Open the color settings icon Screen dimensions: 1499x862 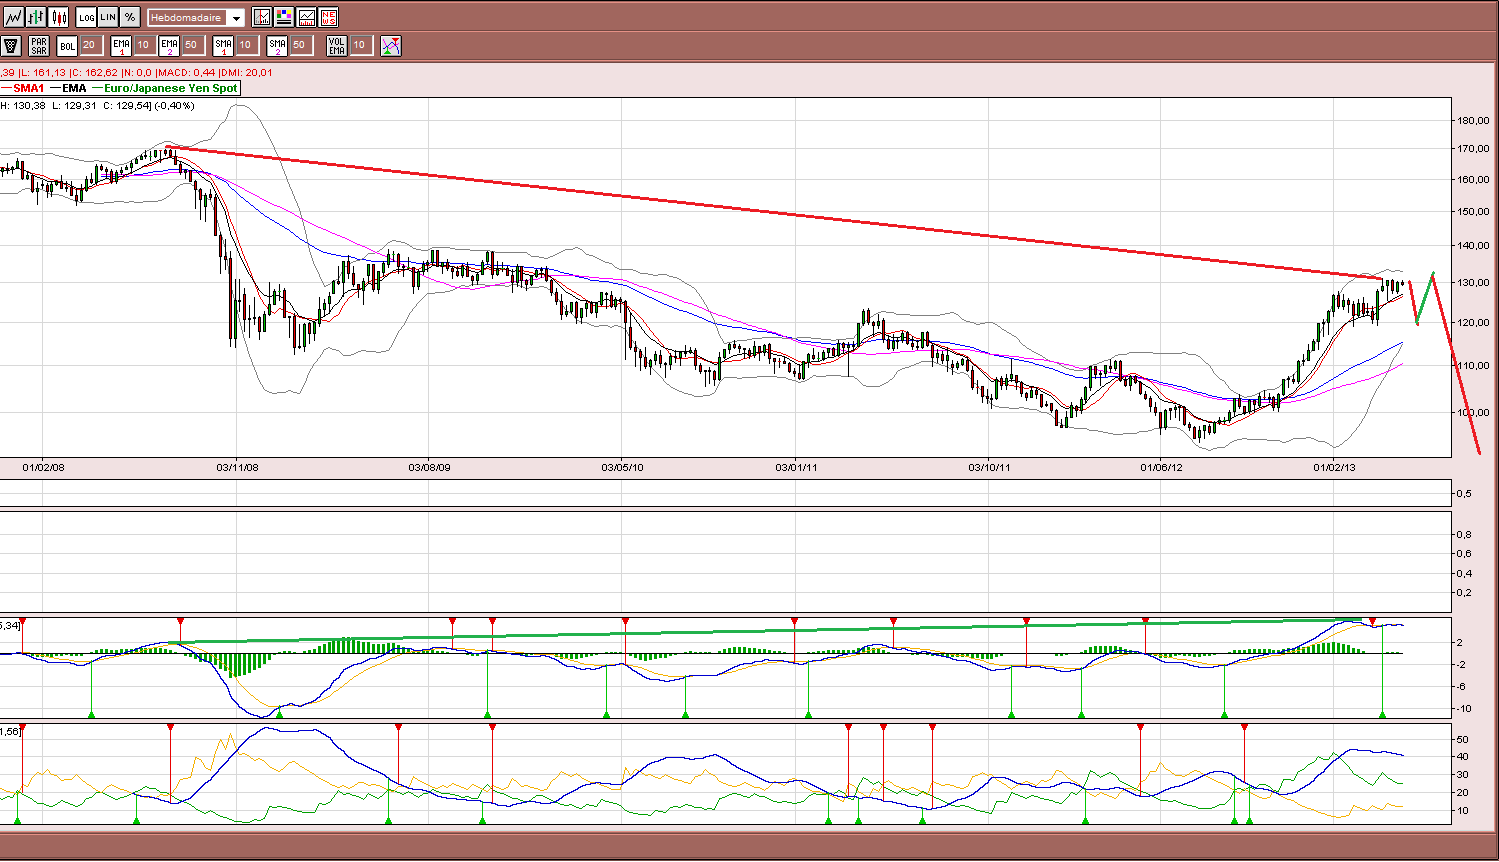(x=284, y=17)
